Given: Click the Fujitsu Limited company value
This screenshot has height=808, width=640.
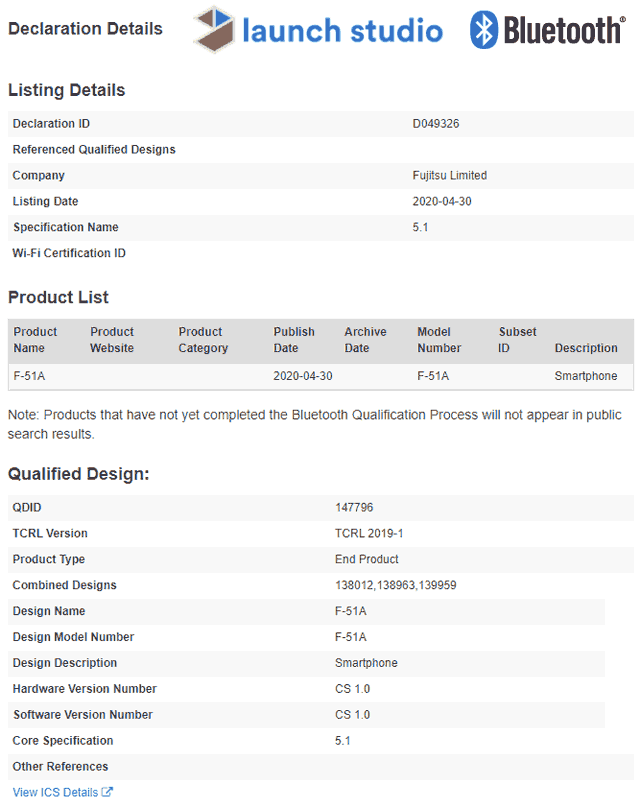Looking at the screenshot, I should pyautogui.click(x=449, y=176).
